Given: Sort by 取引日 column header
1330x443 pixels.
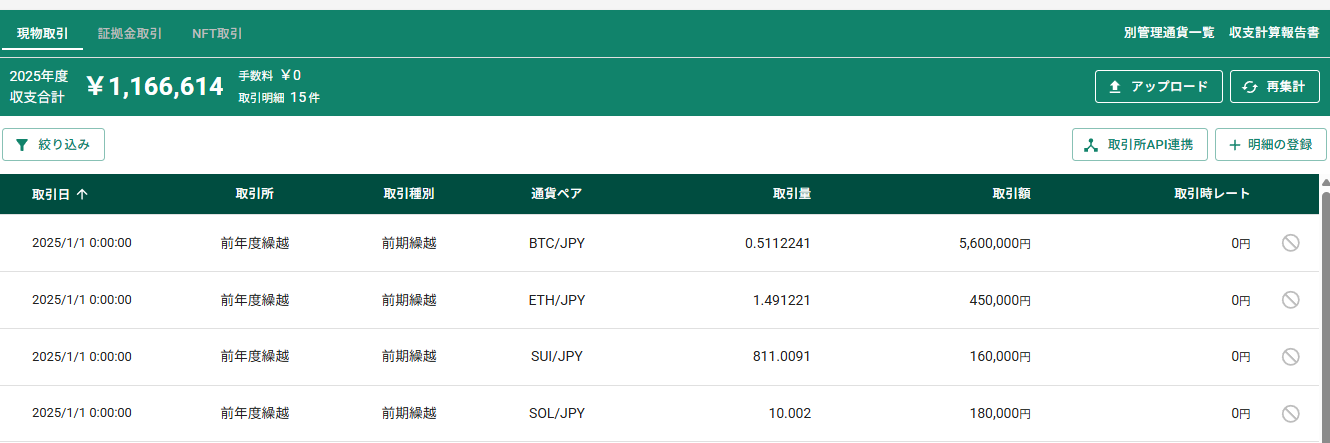Looking at the screenshot, I should [x=59, y=194].
